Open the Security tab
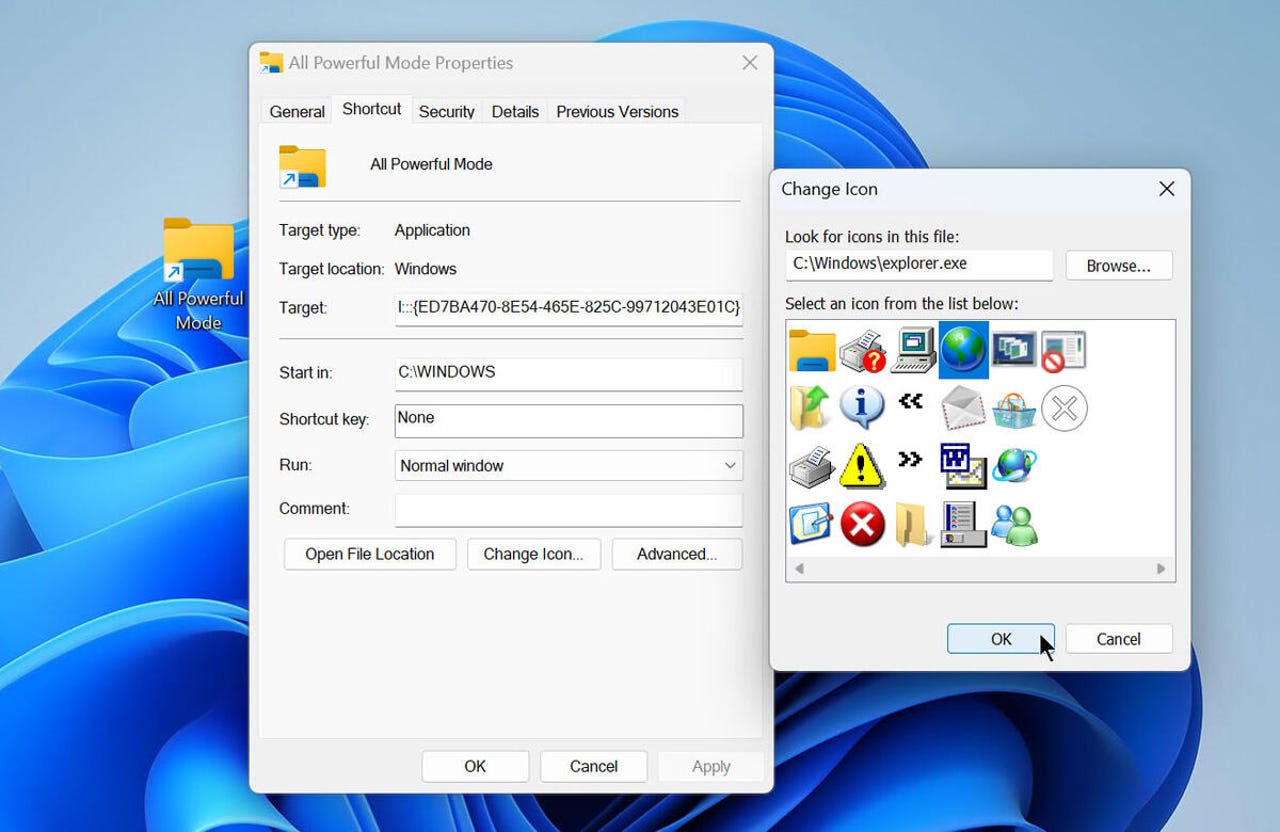The image size is (1280, 832). click(446, 111)
